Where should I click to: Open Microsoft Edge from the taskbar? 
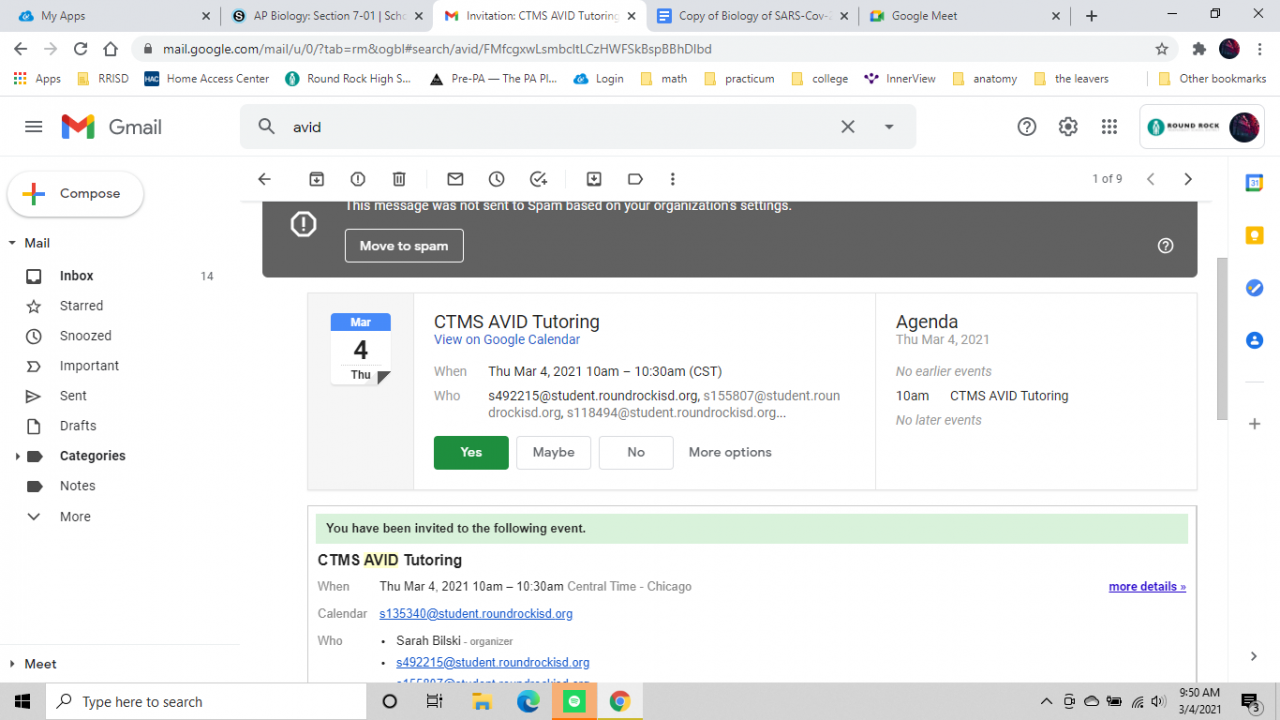tap(528, 701)
